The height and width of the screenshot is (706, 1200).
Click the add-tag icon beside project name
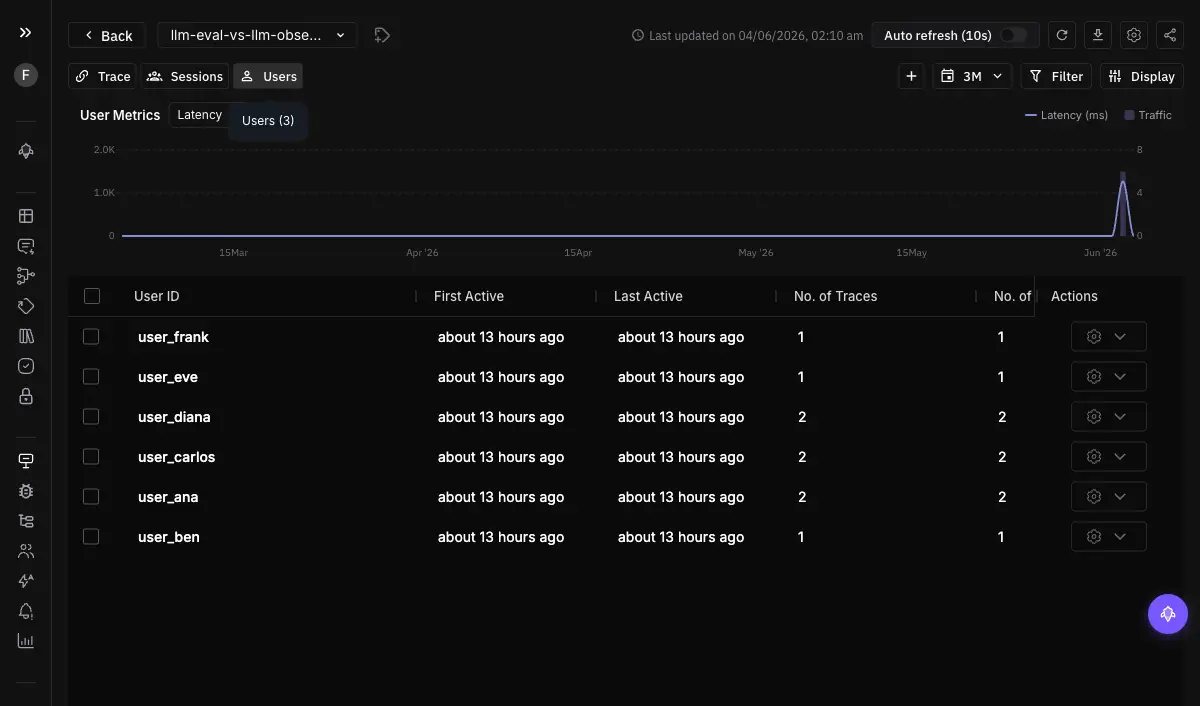(x=382, y=35)
